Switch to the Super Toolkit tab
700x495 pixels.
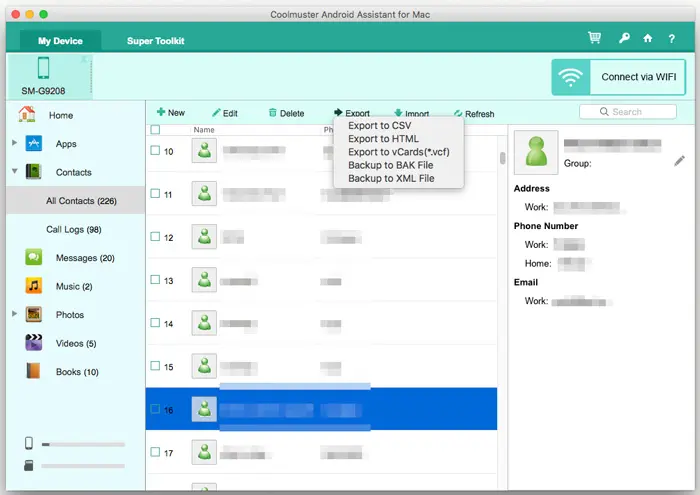(x=155, y=41)
